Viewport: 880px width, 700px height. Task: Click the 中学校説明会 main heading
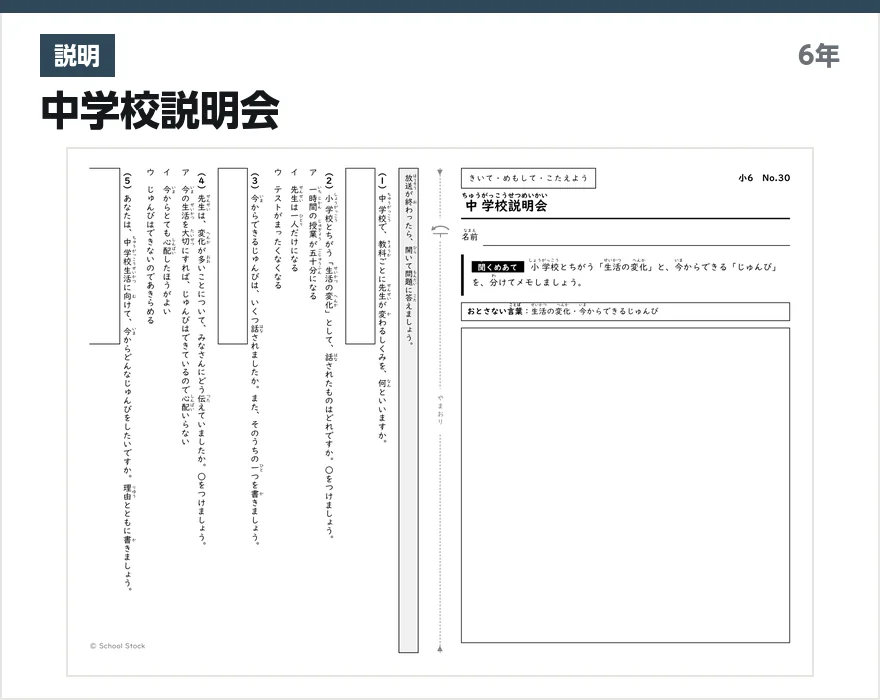point(161,111)
